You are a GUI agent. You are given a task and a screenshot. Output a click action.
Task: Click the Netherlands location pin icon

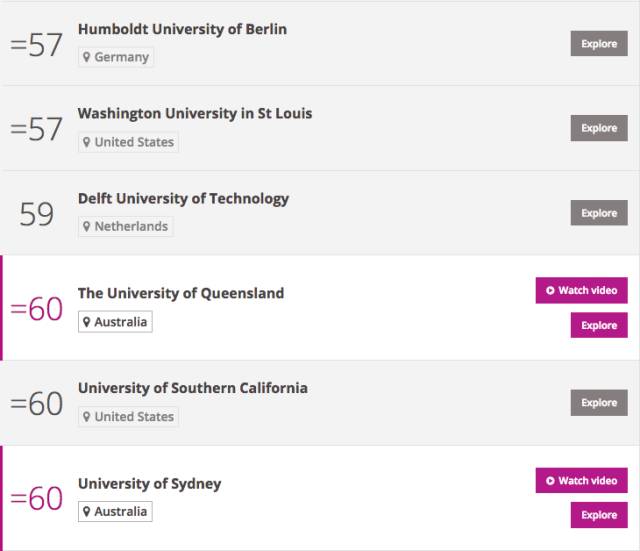point(87,227)
